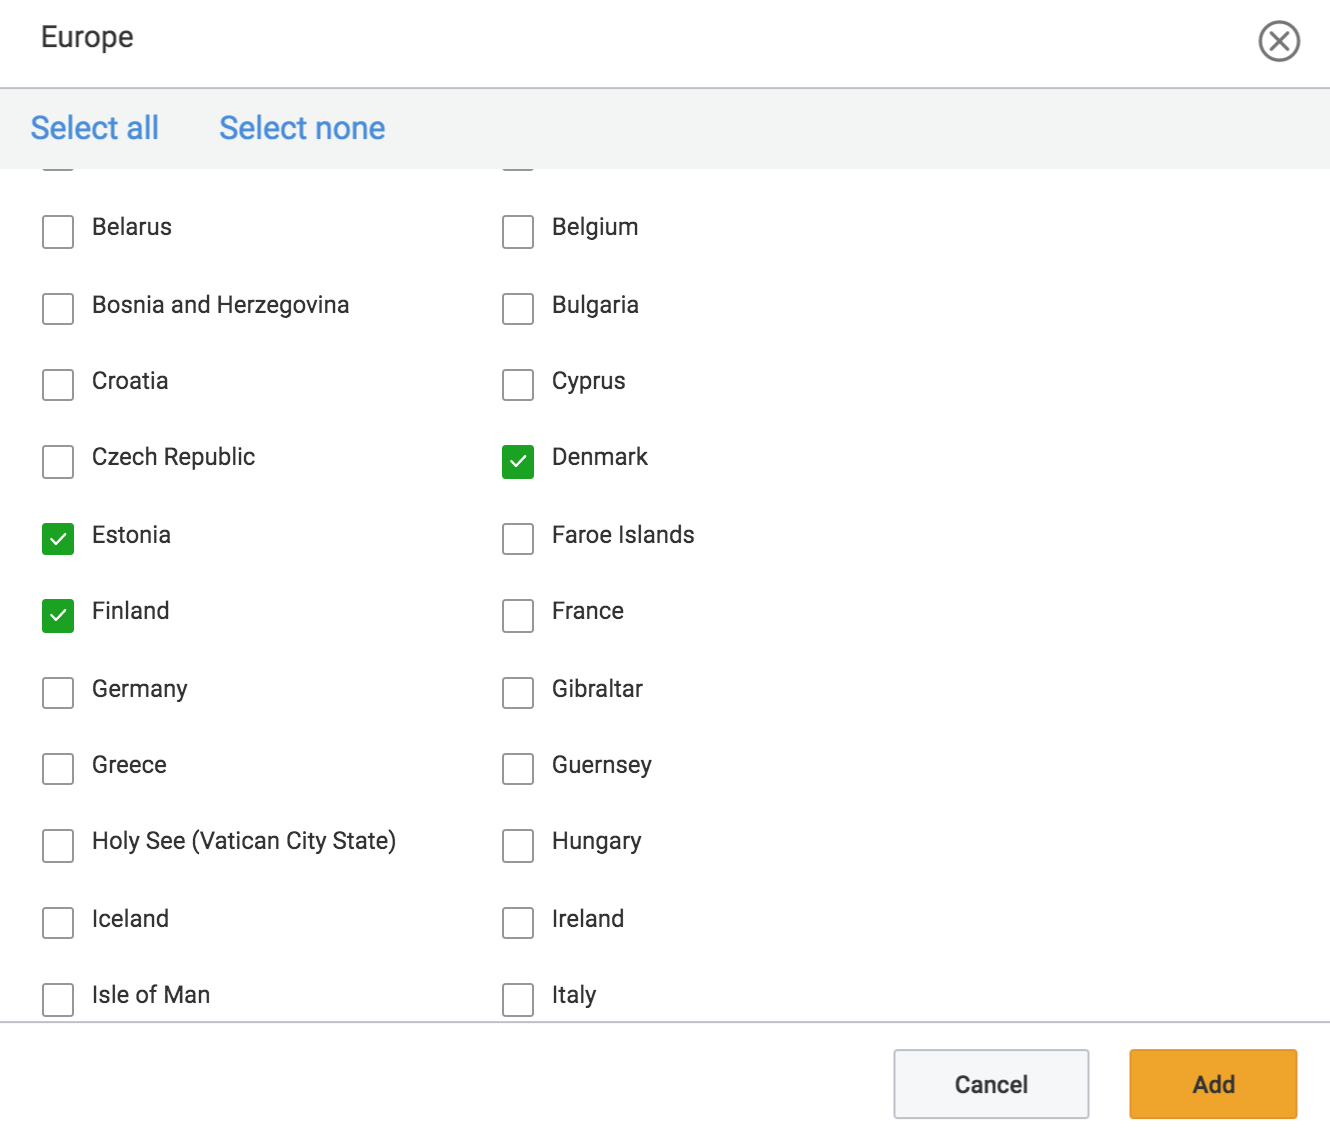Viewport: 1330px width, 1134px height.
Task: Check the Italy checkbox
Action: [518, 1000]
